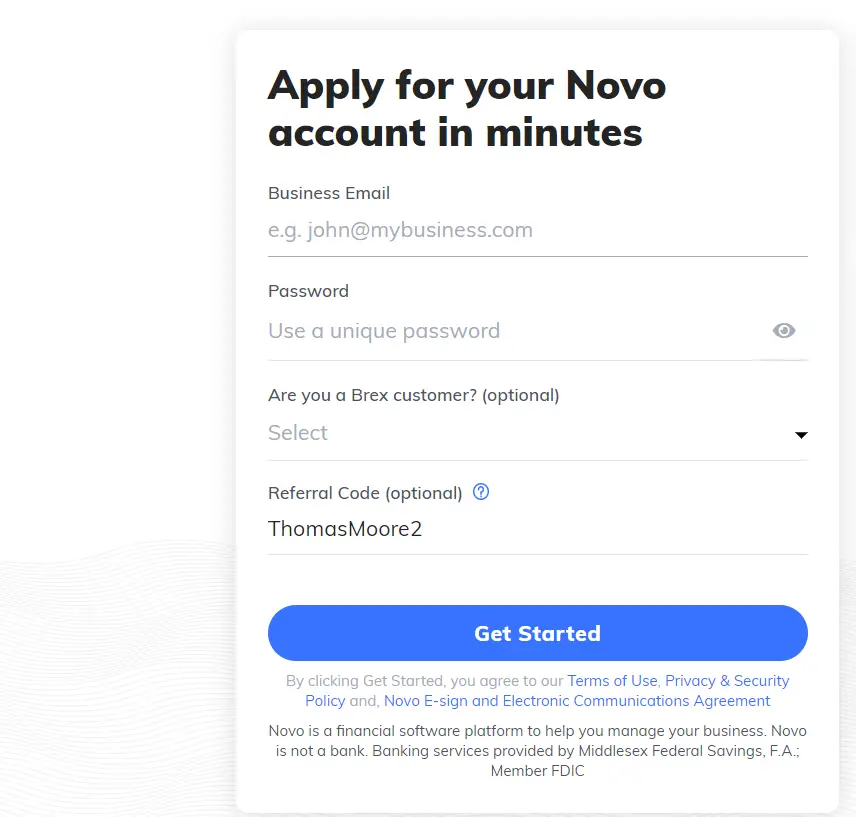The height and width of the screenshot is (817, 856).
Task: Click the Apply for your Novo account heading
Action: pyautogui.click(x=467, y=109)
